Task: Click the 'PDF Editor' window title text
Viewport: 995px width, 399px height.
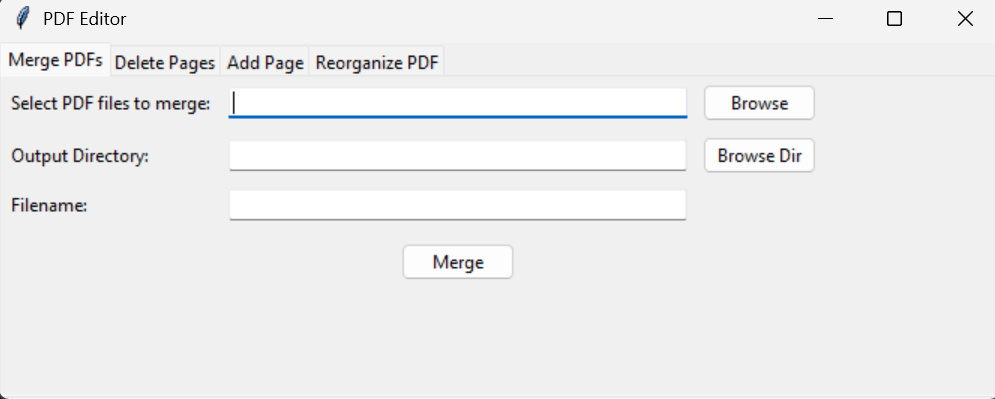Action: point(84,19)
